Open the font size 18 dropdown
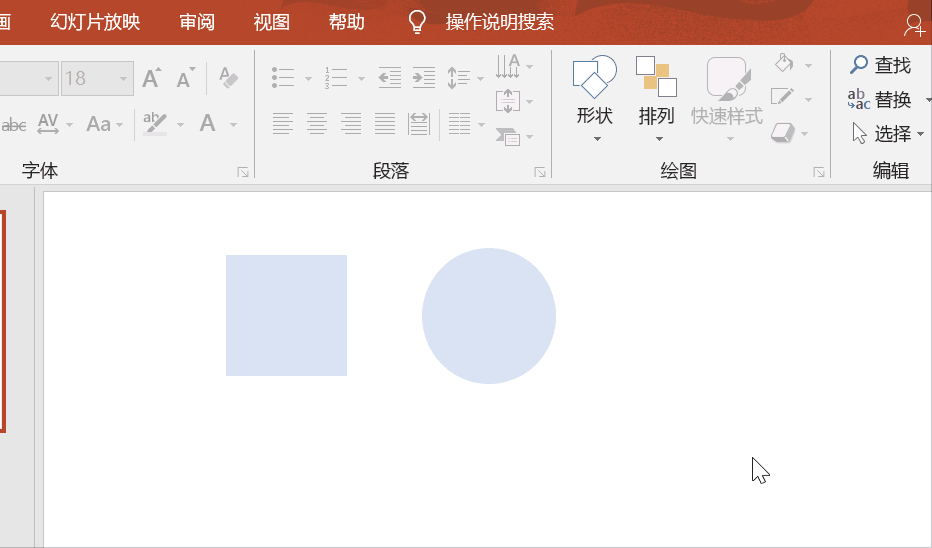The image size is (932, 548). pos(123,78)
